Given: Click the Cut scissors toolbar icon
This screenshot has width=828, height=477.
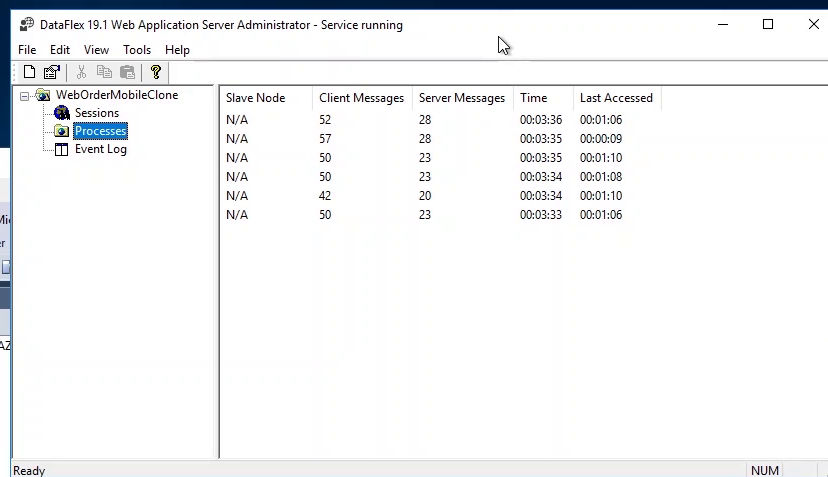Looking at the screenshot, I should (82, 72).
